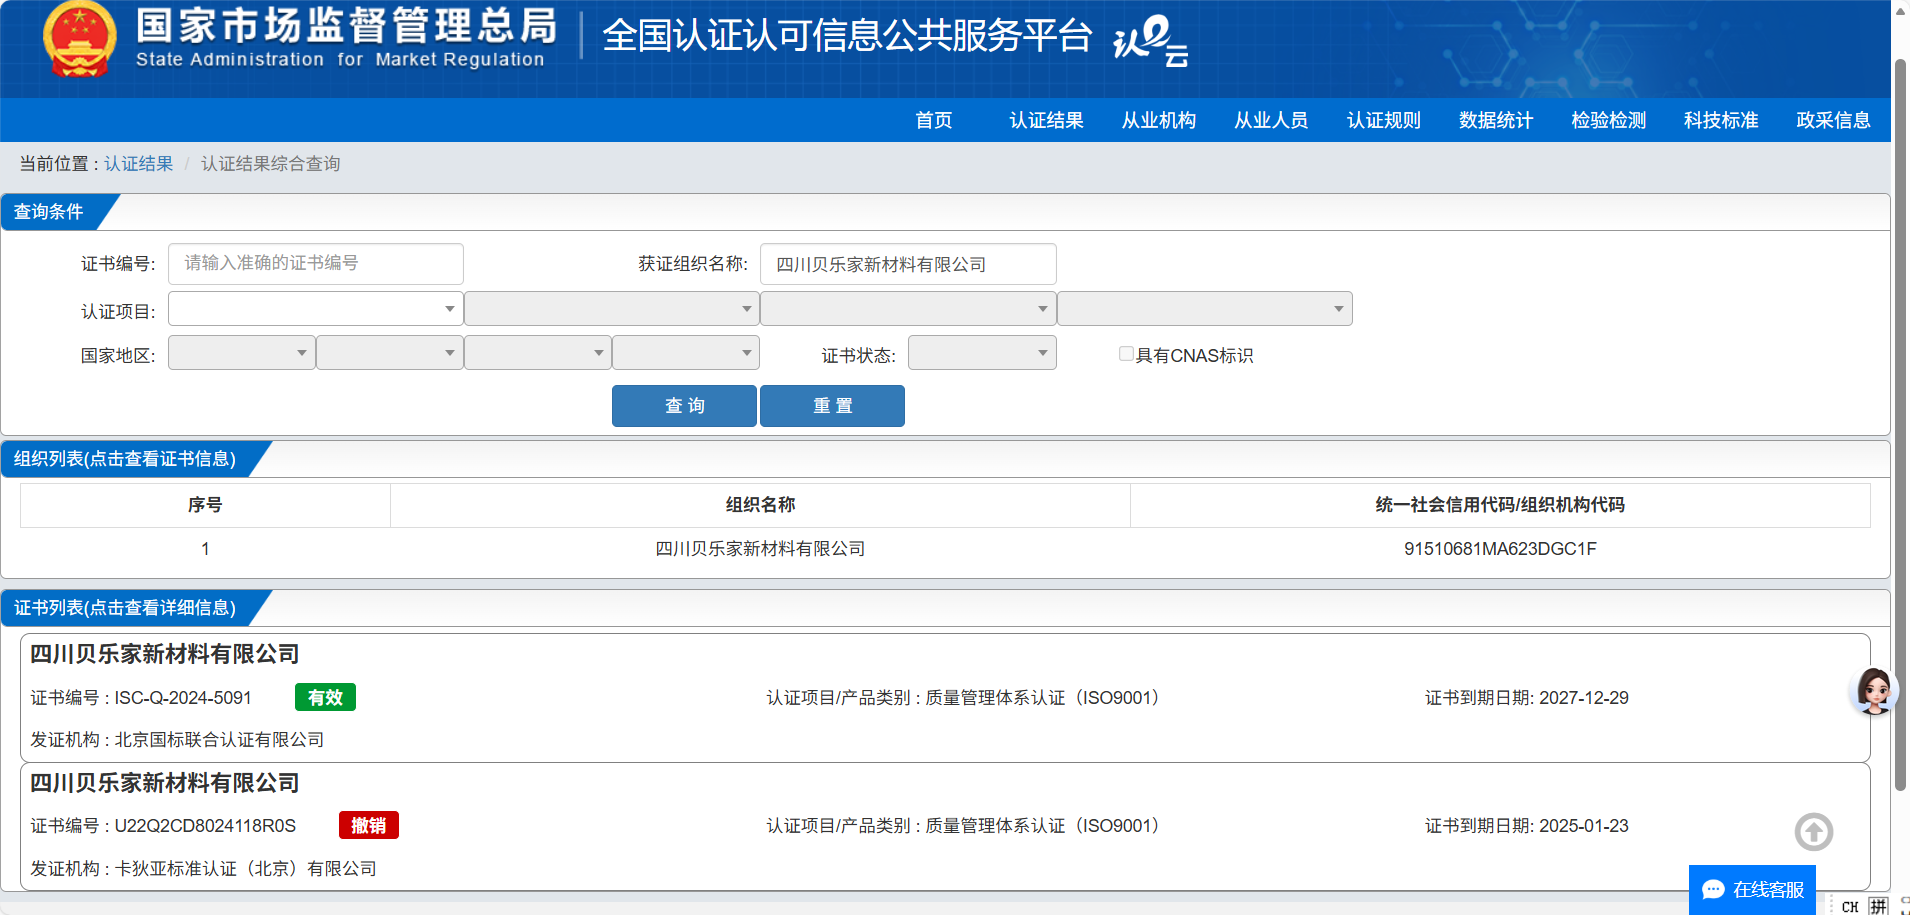Click the CH input language indicator

click(x=1849, y=907)
